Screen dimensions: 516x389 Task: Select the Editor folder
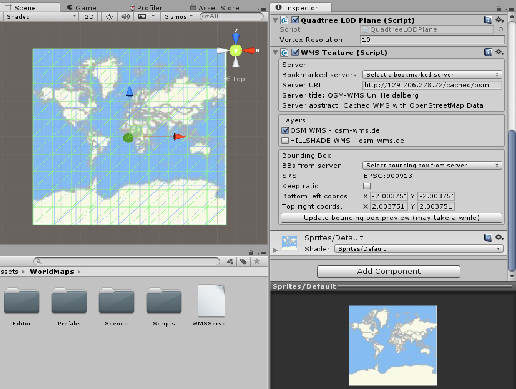(21, 307)
